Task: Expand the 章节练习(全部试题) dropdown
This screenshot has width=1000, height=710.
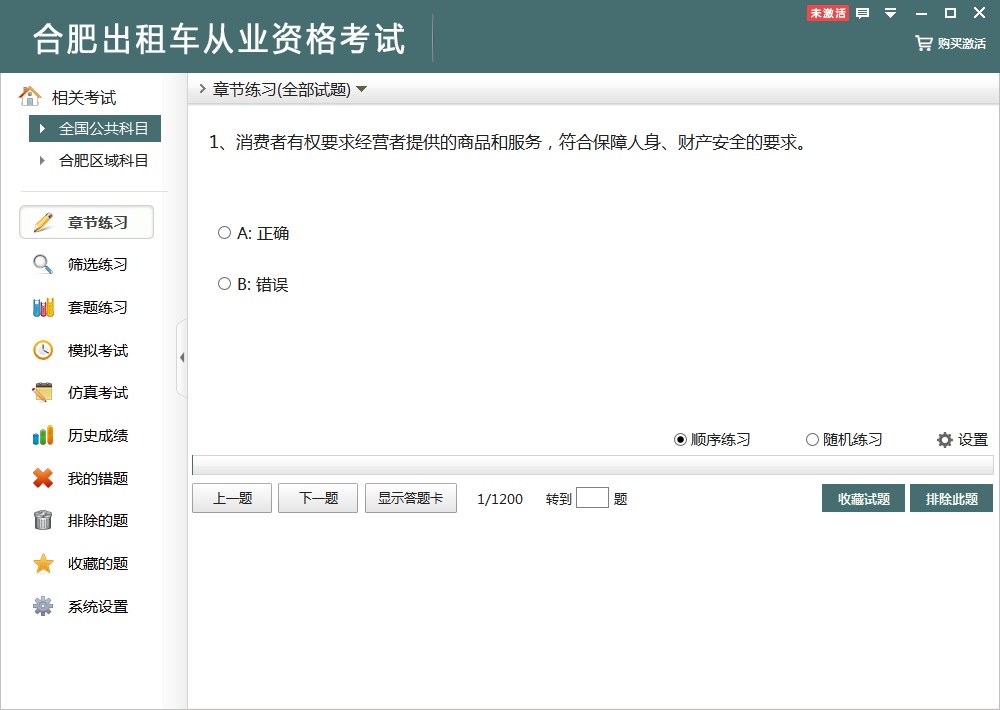Action: tap(361, 89)
